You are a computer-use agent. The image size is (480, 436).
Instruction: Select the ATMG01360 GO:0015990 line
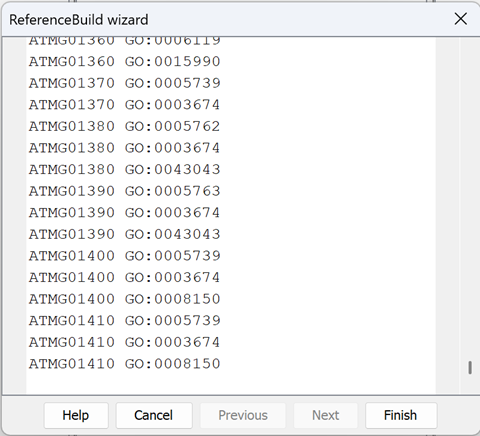pos(124,62)
